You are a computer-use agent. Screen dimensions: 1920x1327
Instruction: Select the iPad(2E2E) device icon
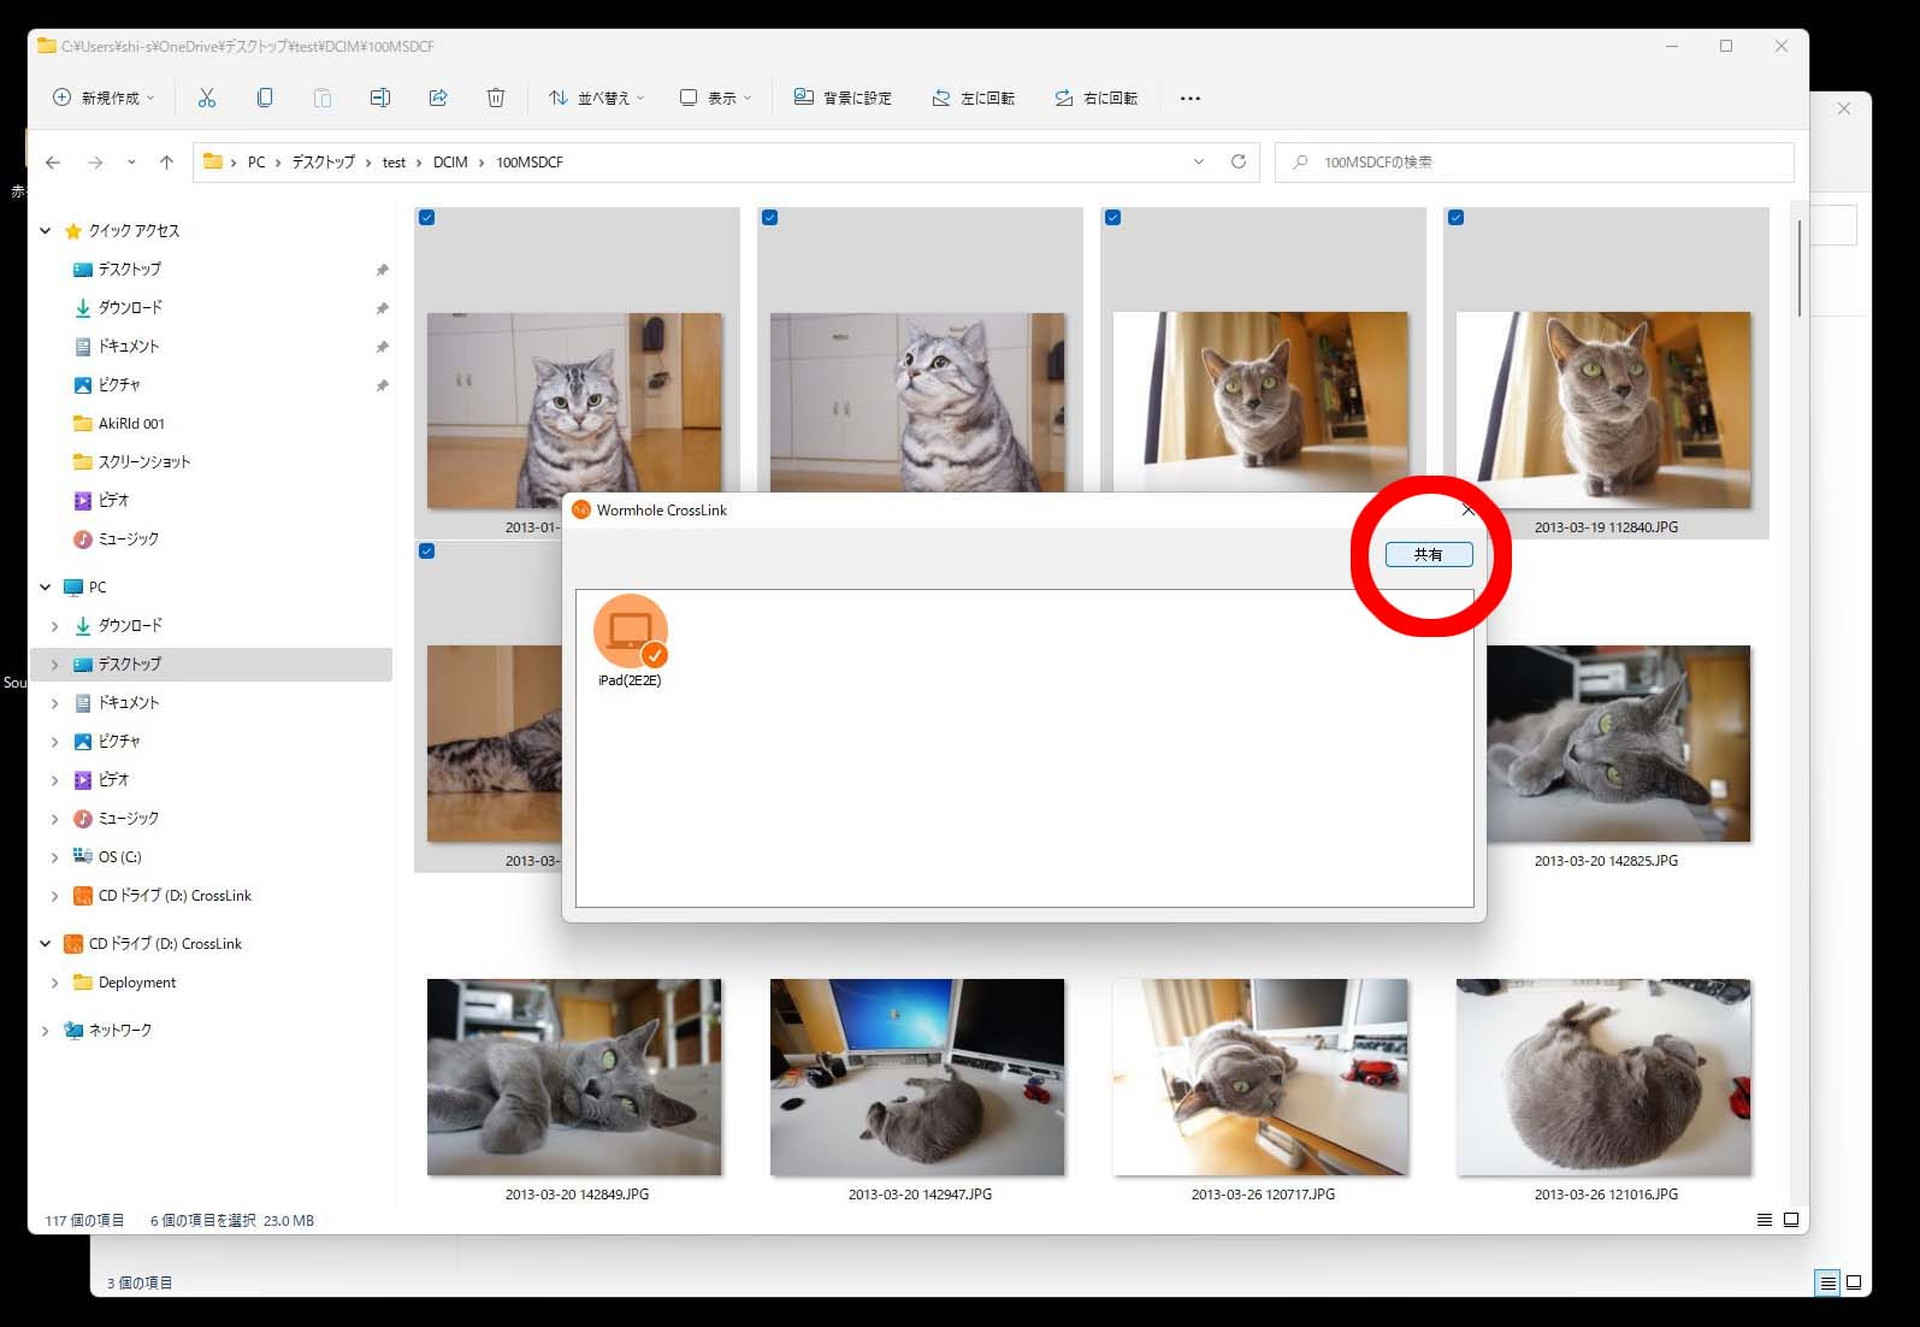pyautogui.click(x=630, y=632)
